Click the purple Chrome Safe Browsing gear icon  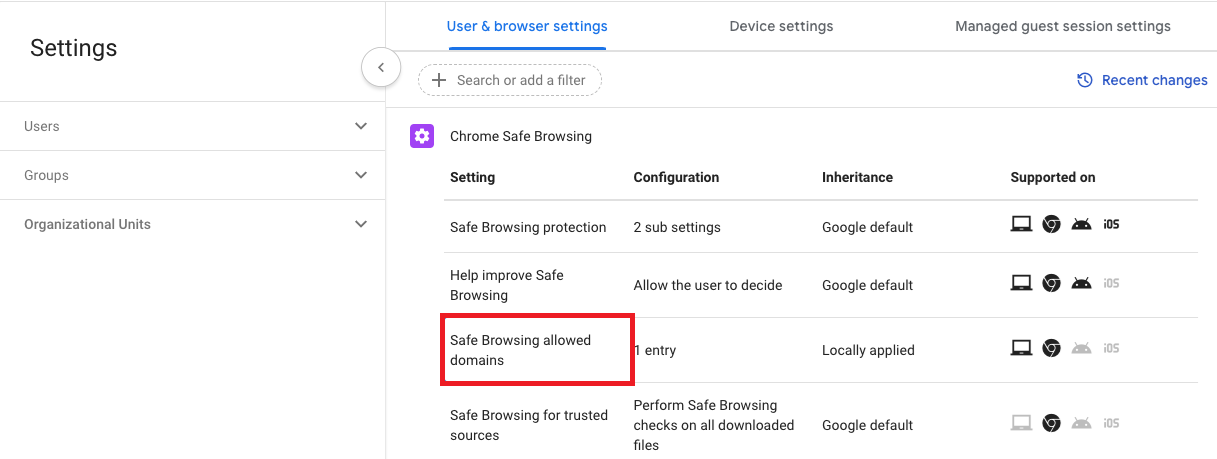click(x=422, y=136)
